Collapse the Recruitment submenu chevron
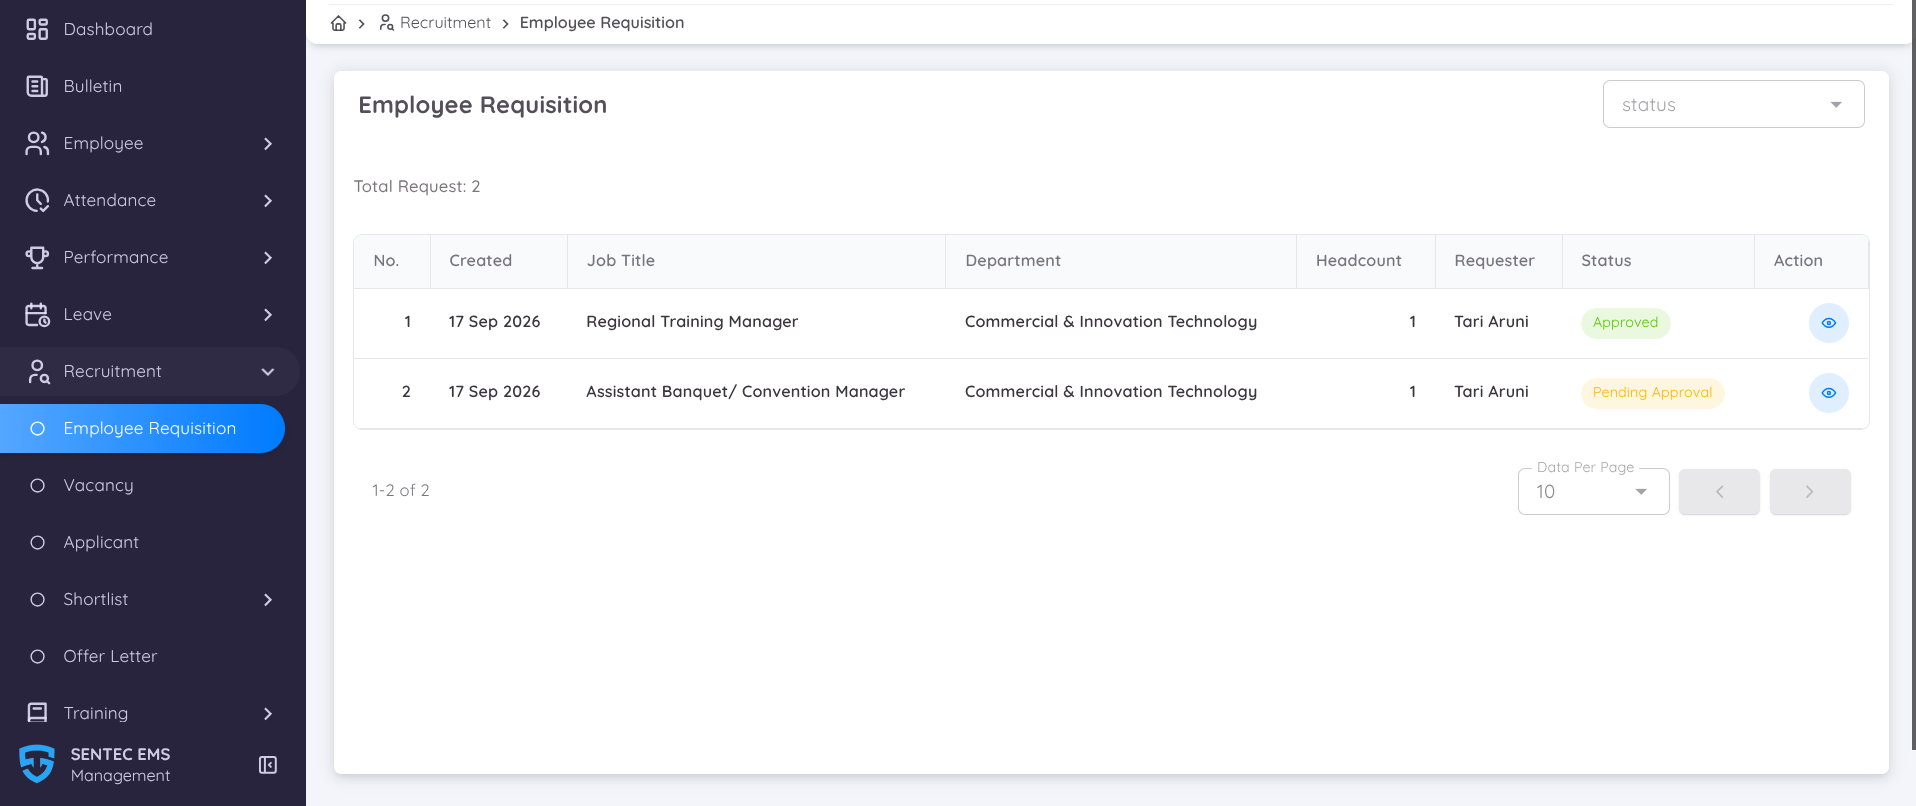Image resolution: width=1916 pixels, height=806 pixels. pyautogui.click(x=268, y=372)
